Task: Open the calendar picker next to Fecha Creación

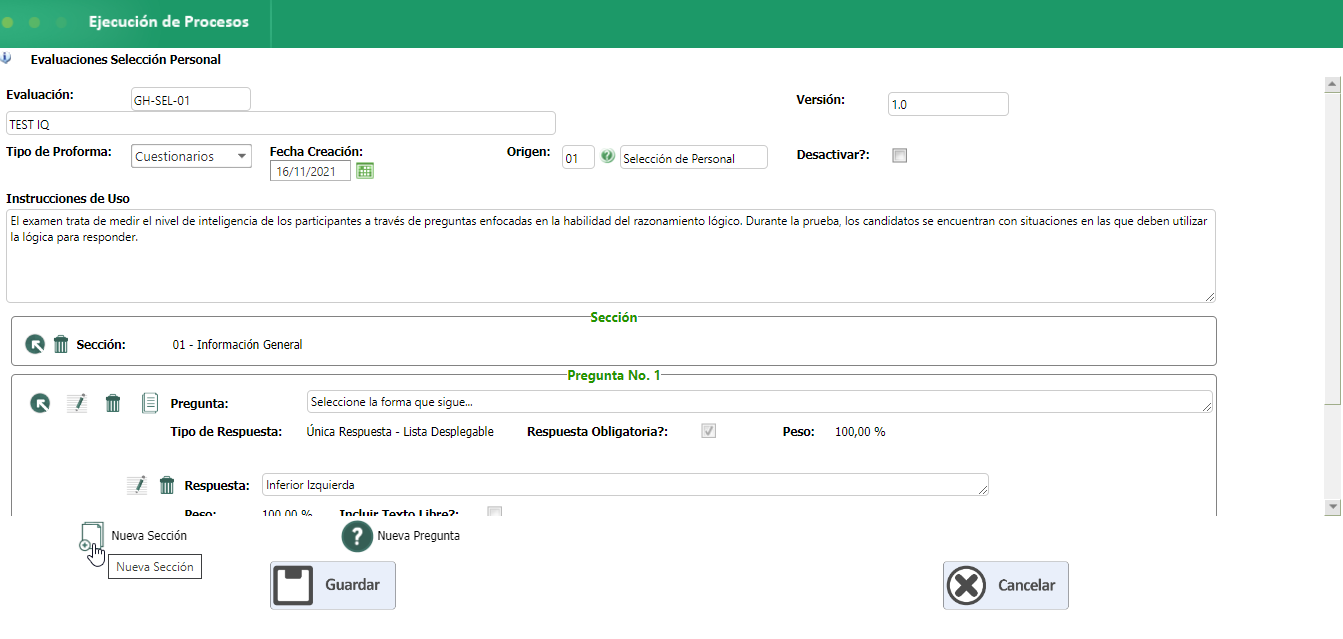Action: click(x=365, y=171)
